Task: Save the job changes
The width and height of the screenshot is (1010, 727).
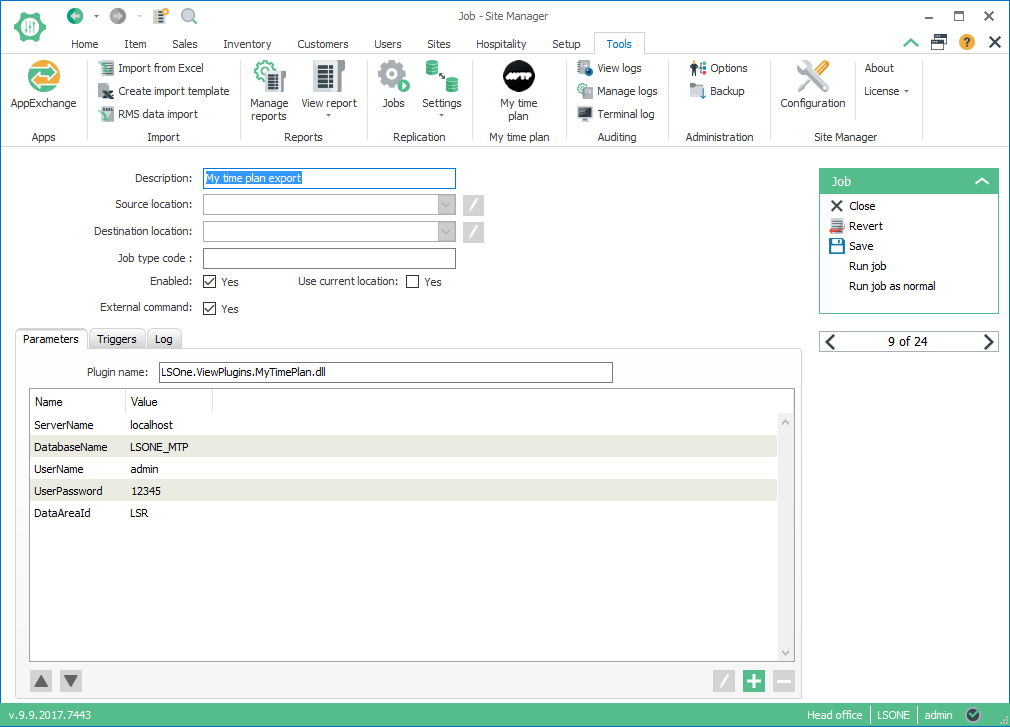Action: point(860,246)
